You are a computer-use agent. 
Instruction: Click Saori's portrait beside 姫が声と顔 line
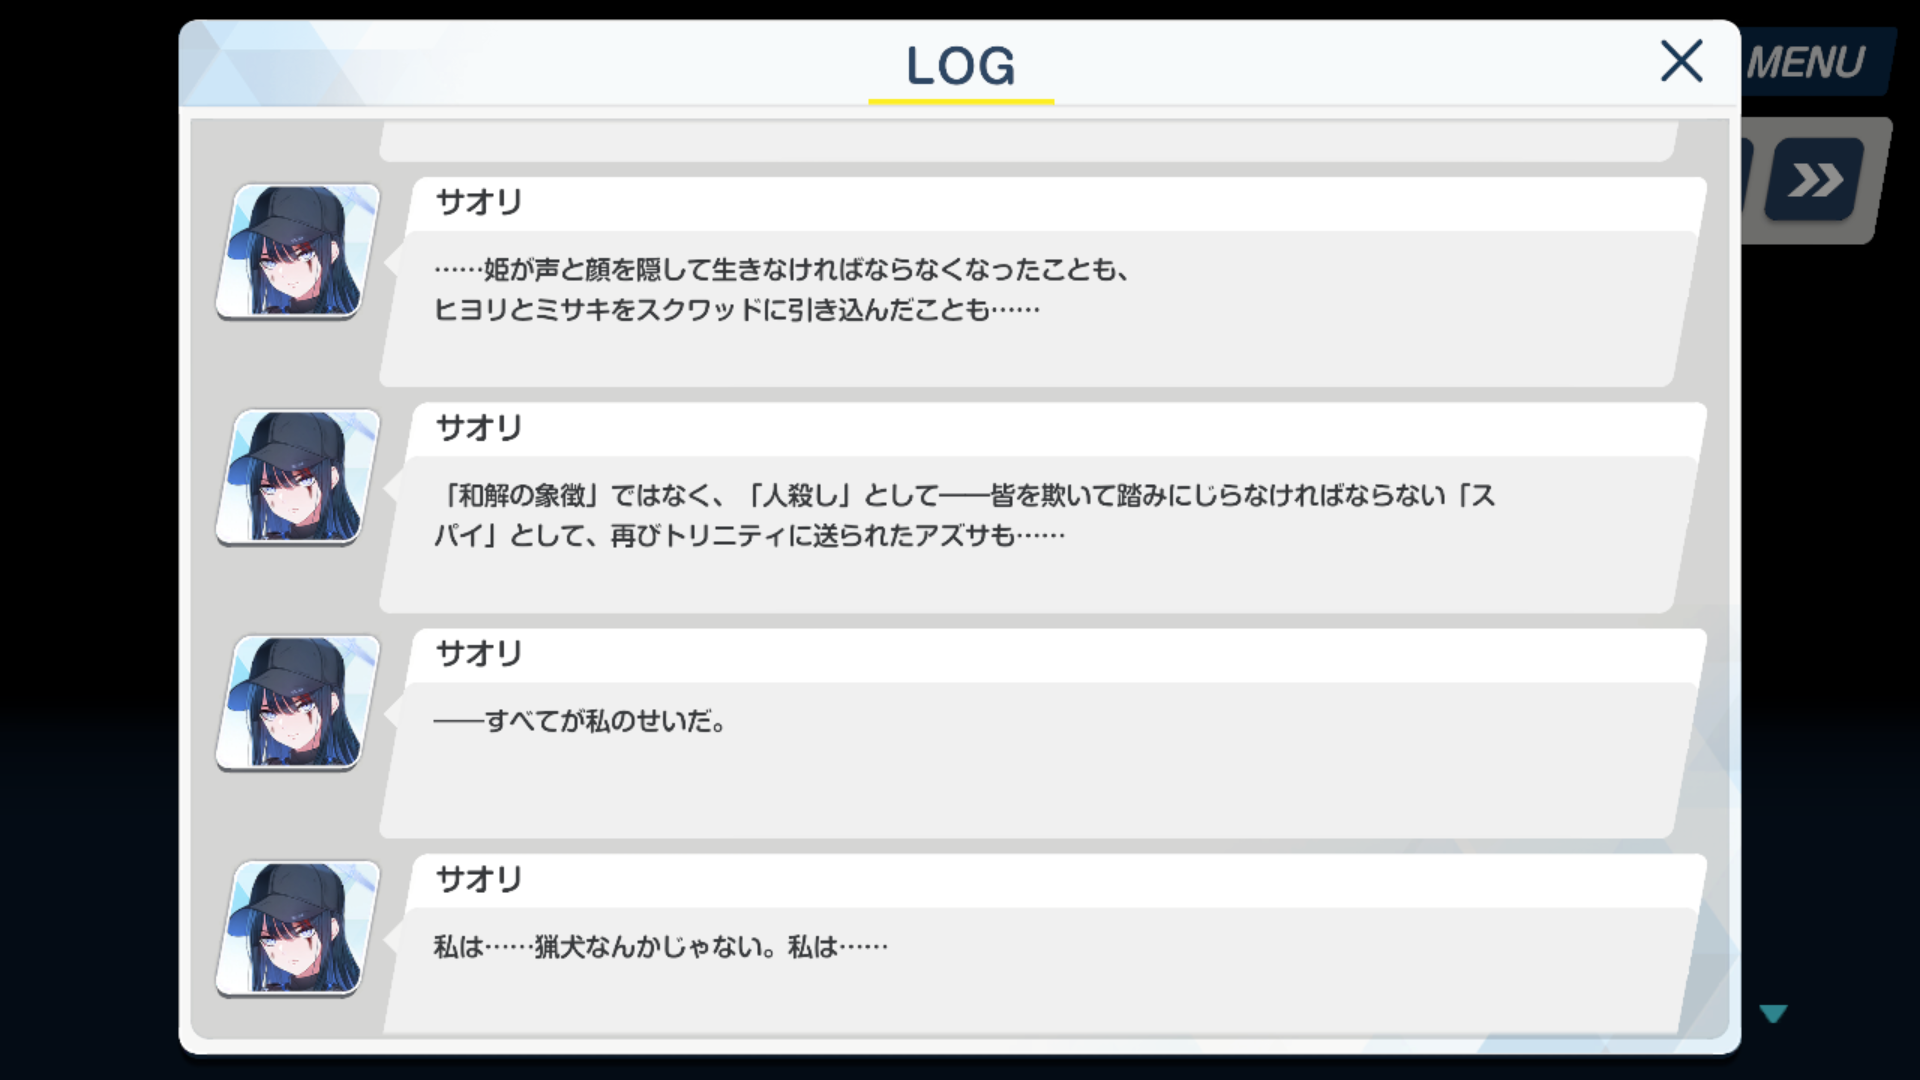[298, 251]
